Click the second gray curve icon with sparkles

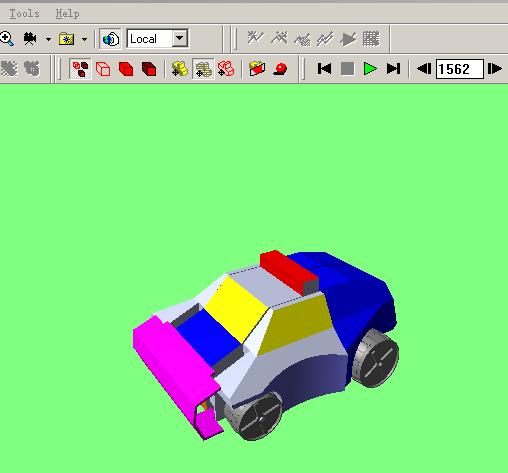click(x=279, y=38)
